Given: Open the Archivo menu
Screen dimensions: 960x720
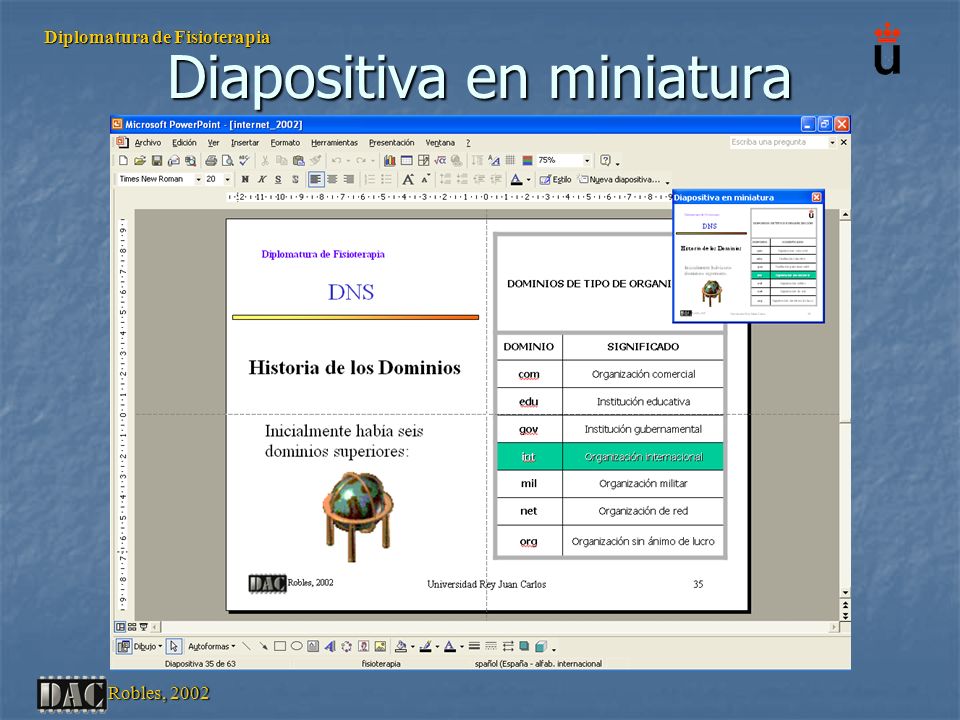Looking at the screenshot, I should pos(148,143).
